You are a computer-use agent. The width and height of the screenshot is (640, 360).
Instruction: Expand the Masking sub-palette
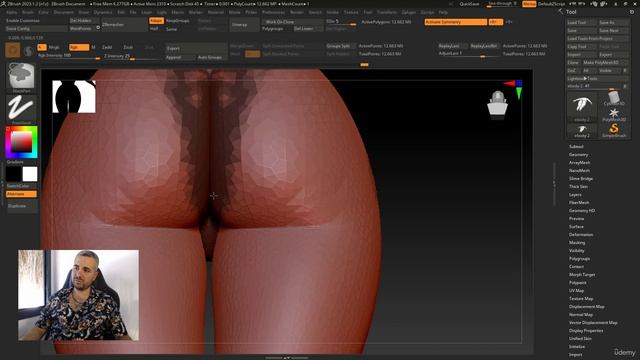577,242
